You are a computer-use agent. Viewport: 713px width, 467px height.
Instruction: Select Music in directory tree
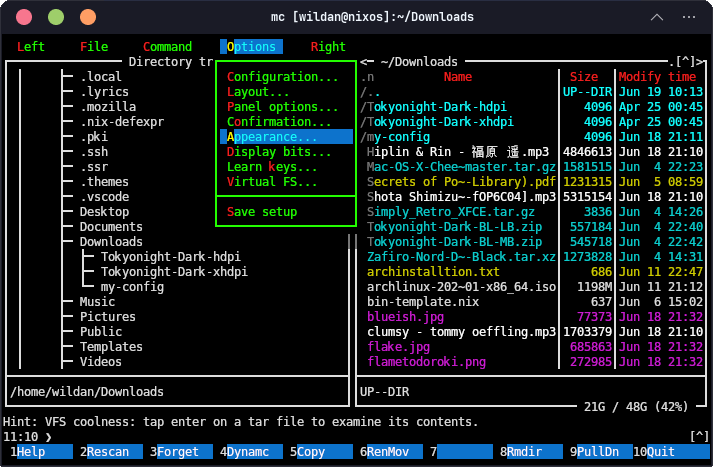coord(97,301)
